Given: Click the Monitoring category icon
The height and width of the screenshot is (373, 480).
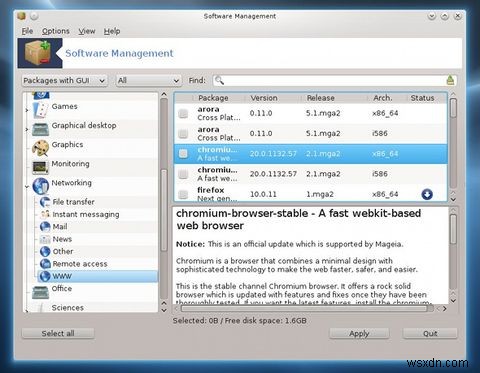Looking at the screenshot, I should 40,167.
